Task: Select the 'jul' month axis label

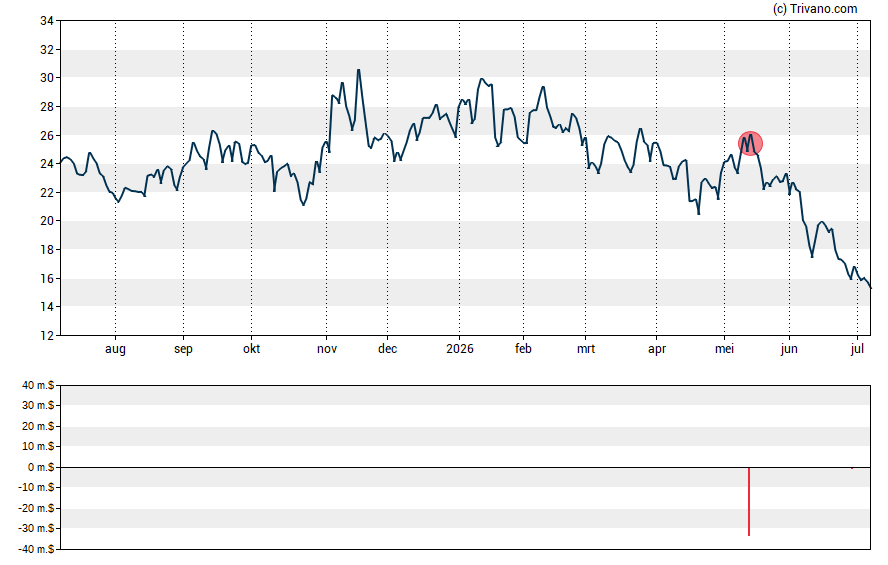Action: [857, 349]
